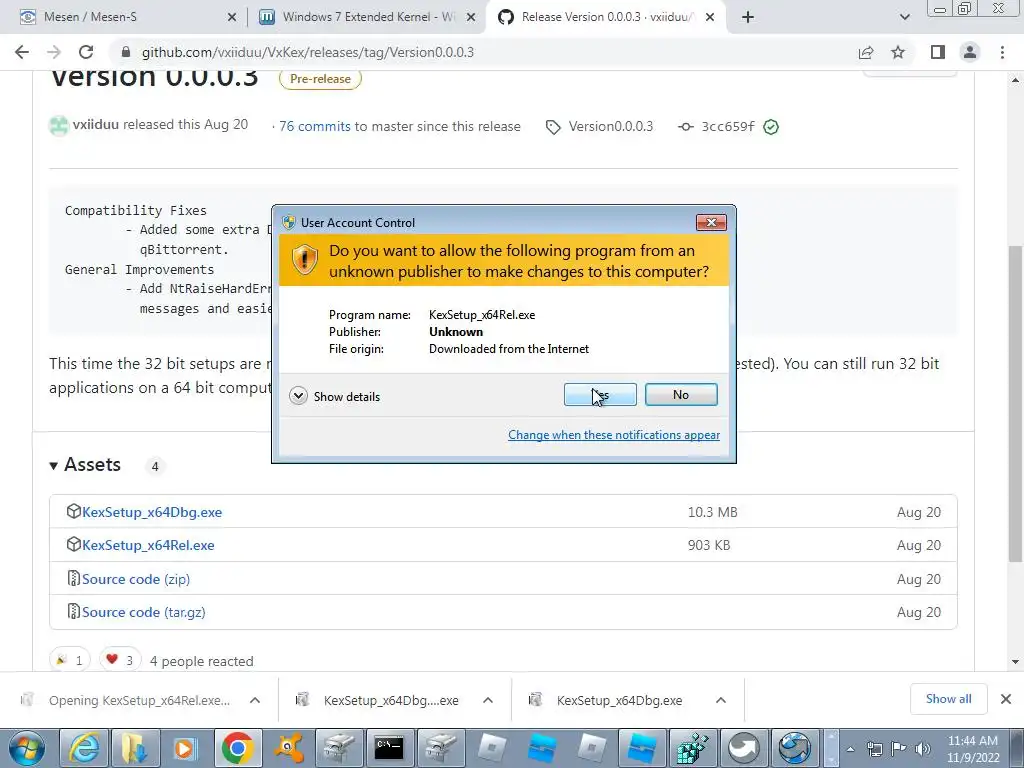
Task: Toggle the browser side panel
Action: coord(938,52)
